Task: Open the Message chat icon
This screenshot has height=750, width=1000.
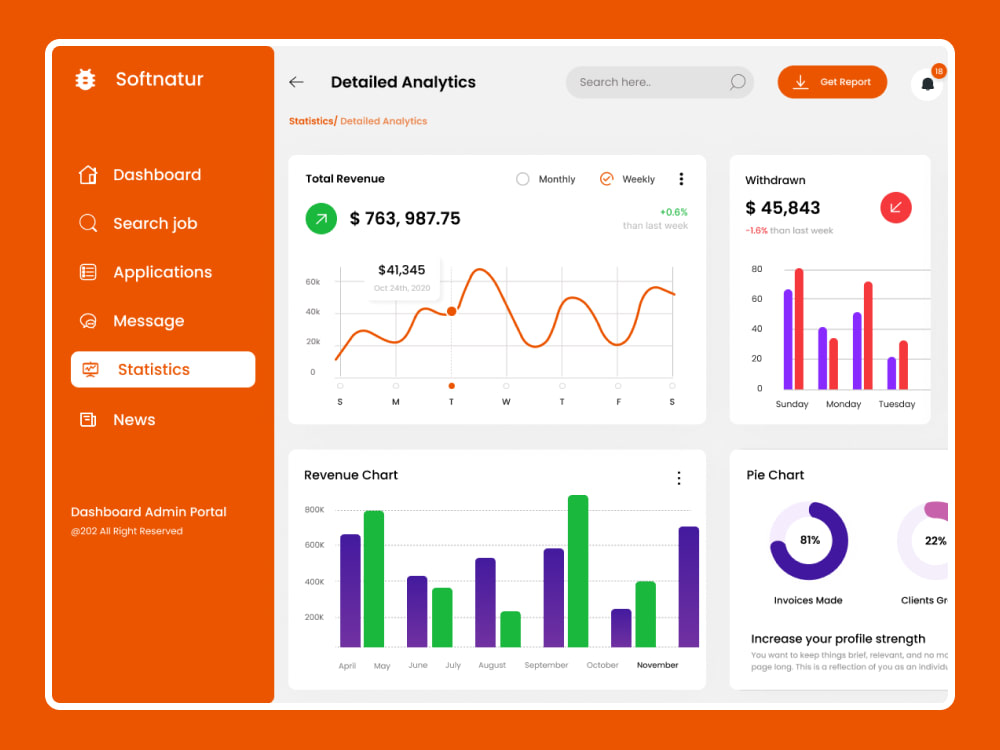Action: click(87, 321)
